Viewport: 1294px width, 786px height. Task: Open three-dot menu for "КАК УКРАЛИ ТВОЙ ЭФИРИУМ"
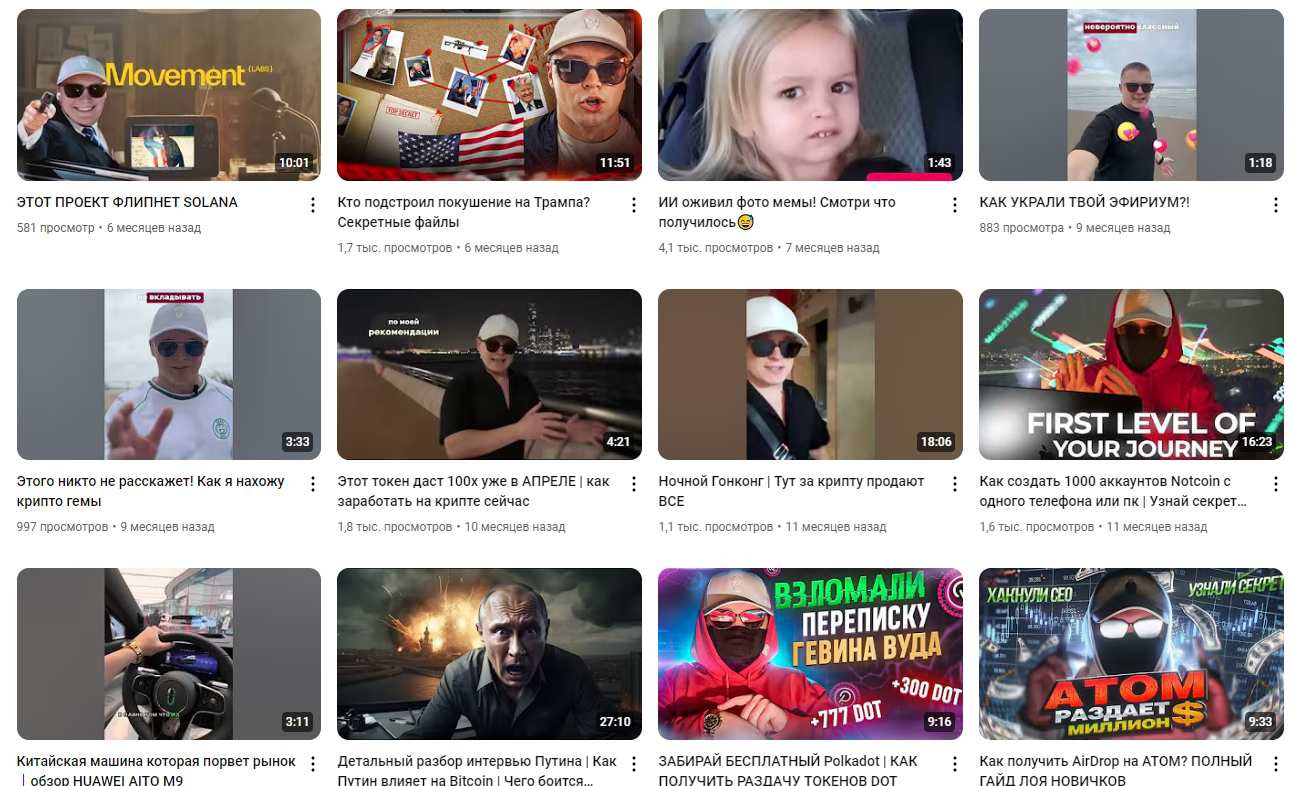pyautogui.click(x=1275, y=205)
